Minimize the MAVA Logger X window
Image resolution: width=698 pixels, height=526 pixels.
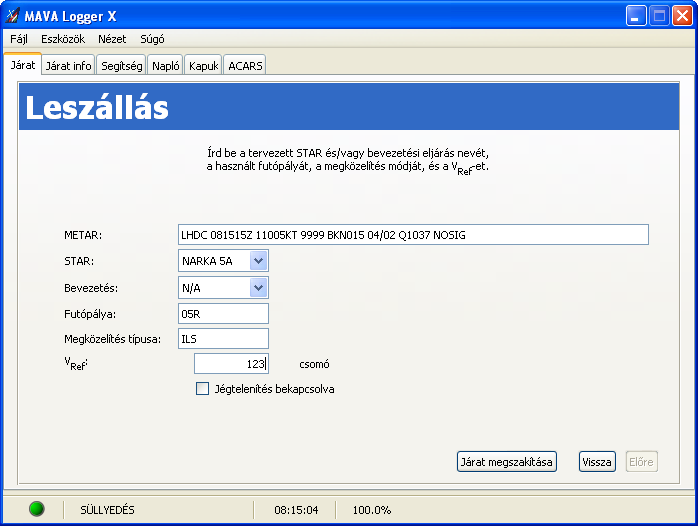[x=636, y=16]
